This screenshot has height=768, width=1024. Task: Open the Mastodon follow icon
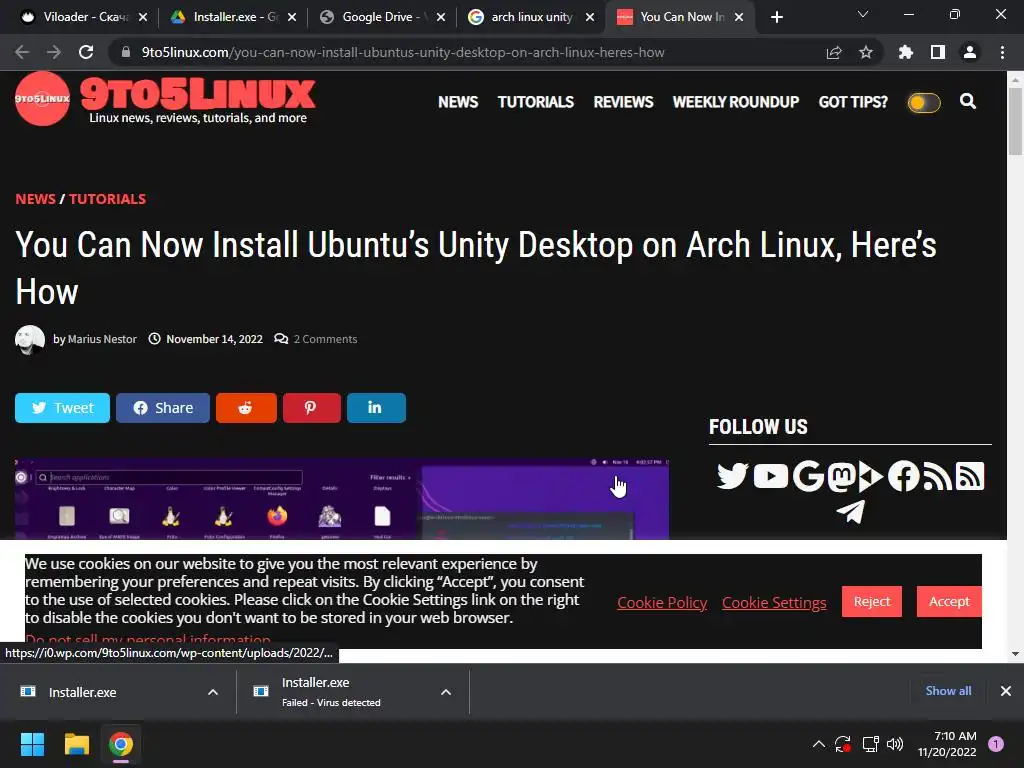click(x=842, y=476)
